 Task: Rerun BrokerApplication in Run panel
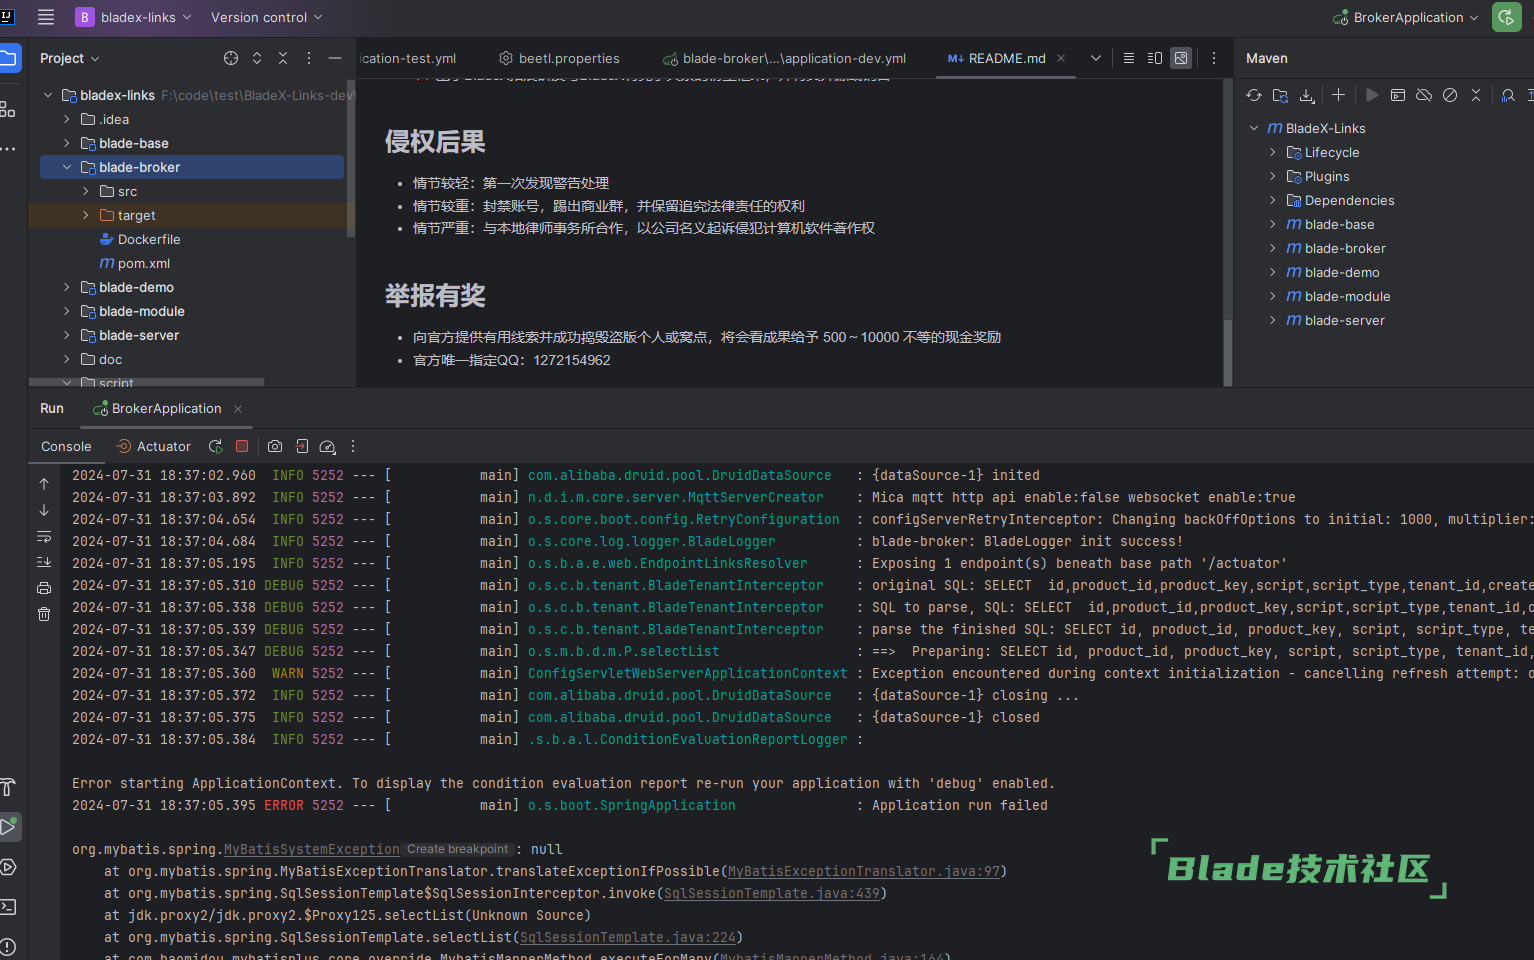[215, 446]
